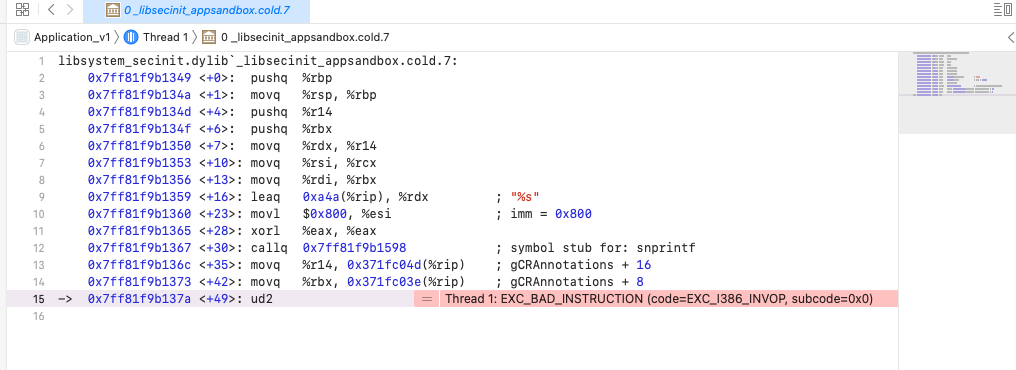Image resolution: width=1016 pixels, height=370 pixels.
Task: Open the editor options lines icon
Action: [1000, 9]
